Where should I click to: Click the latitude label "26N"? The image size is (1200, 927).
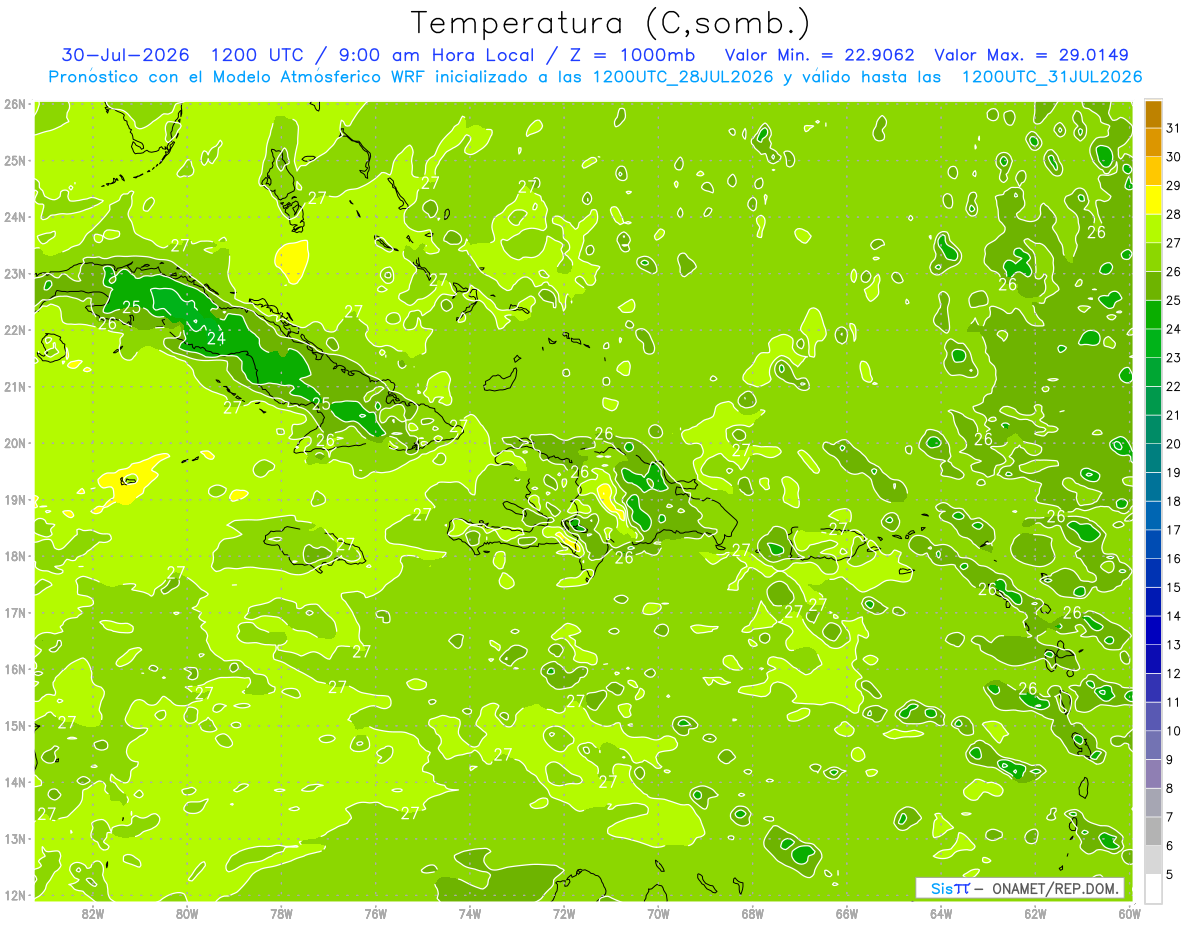pos(14,104)
